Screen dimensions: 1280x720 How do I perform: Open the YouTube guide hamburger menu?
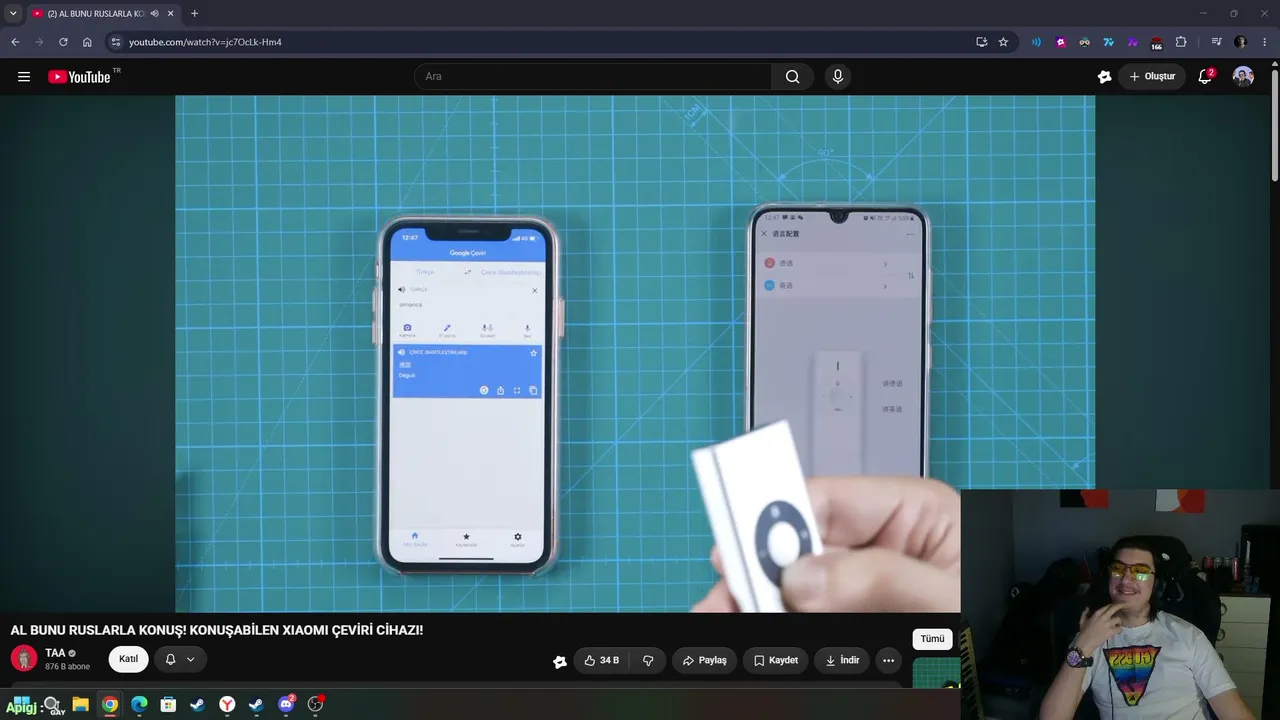(24, 77)
